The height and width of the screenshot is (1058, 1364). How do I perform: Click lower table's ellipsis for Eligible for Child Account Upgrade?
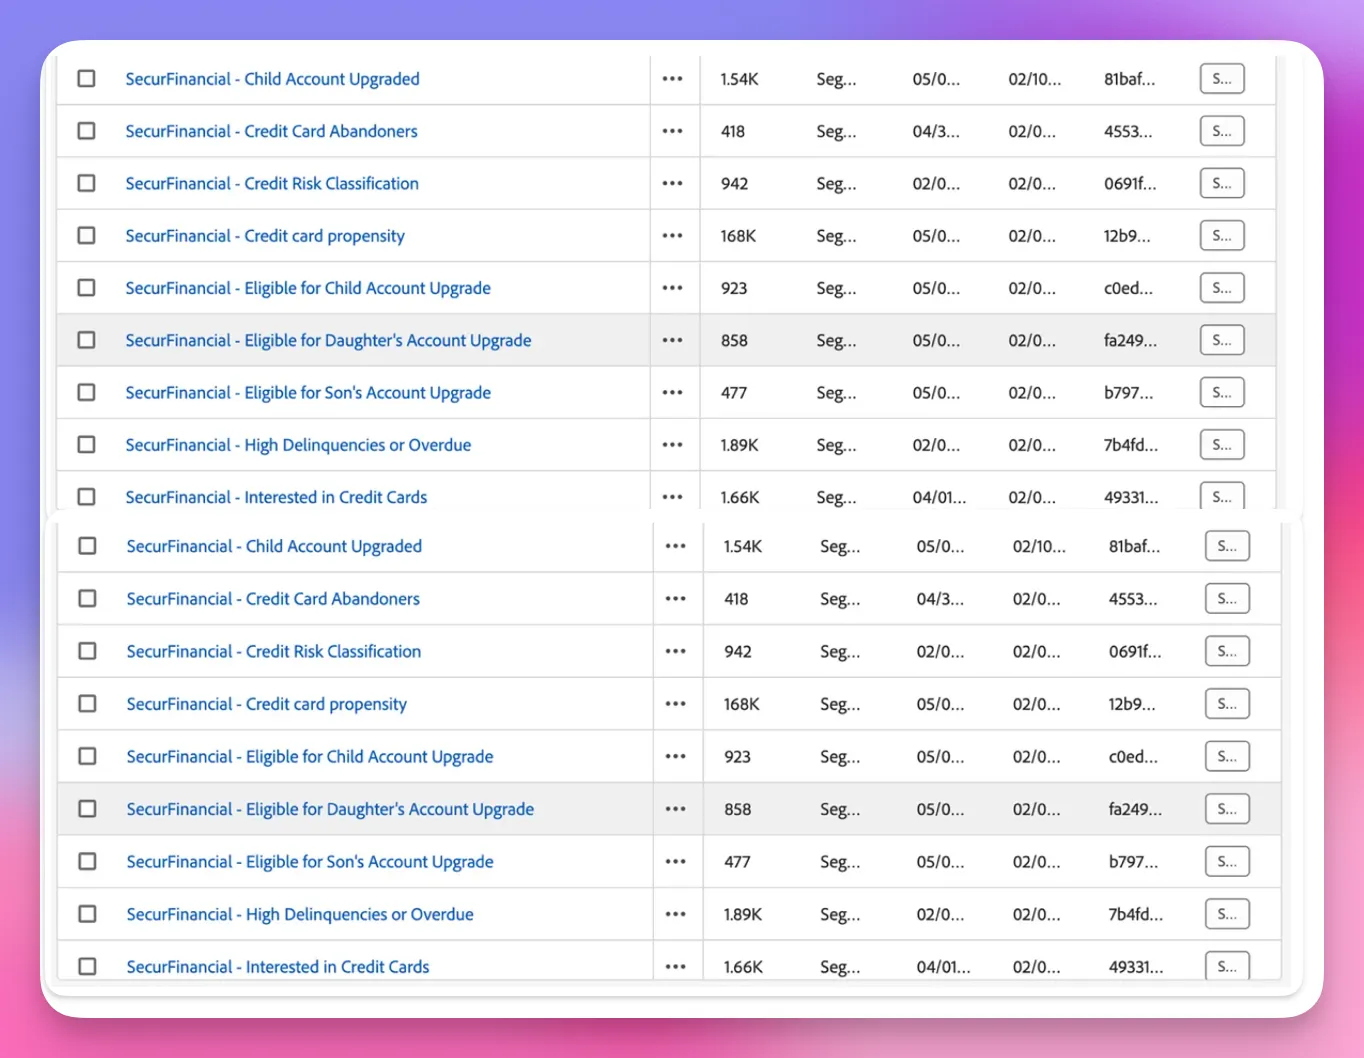tap(676, 757)
